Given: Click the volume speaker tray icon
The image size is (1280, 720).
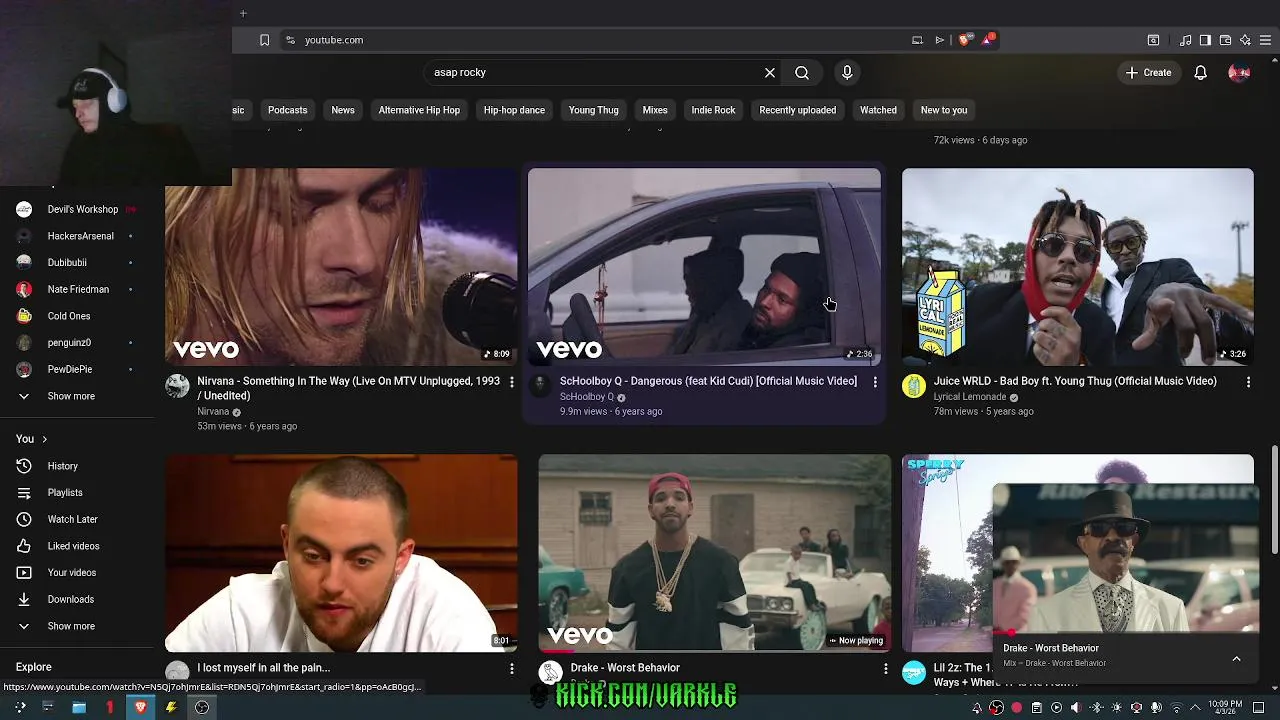Looking at the screenshot, I should 1076,708.
